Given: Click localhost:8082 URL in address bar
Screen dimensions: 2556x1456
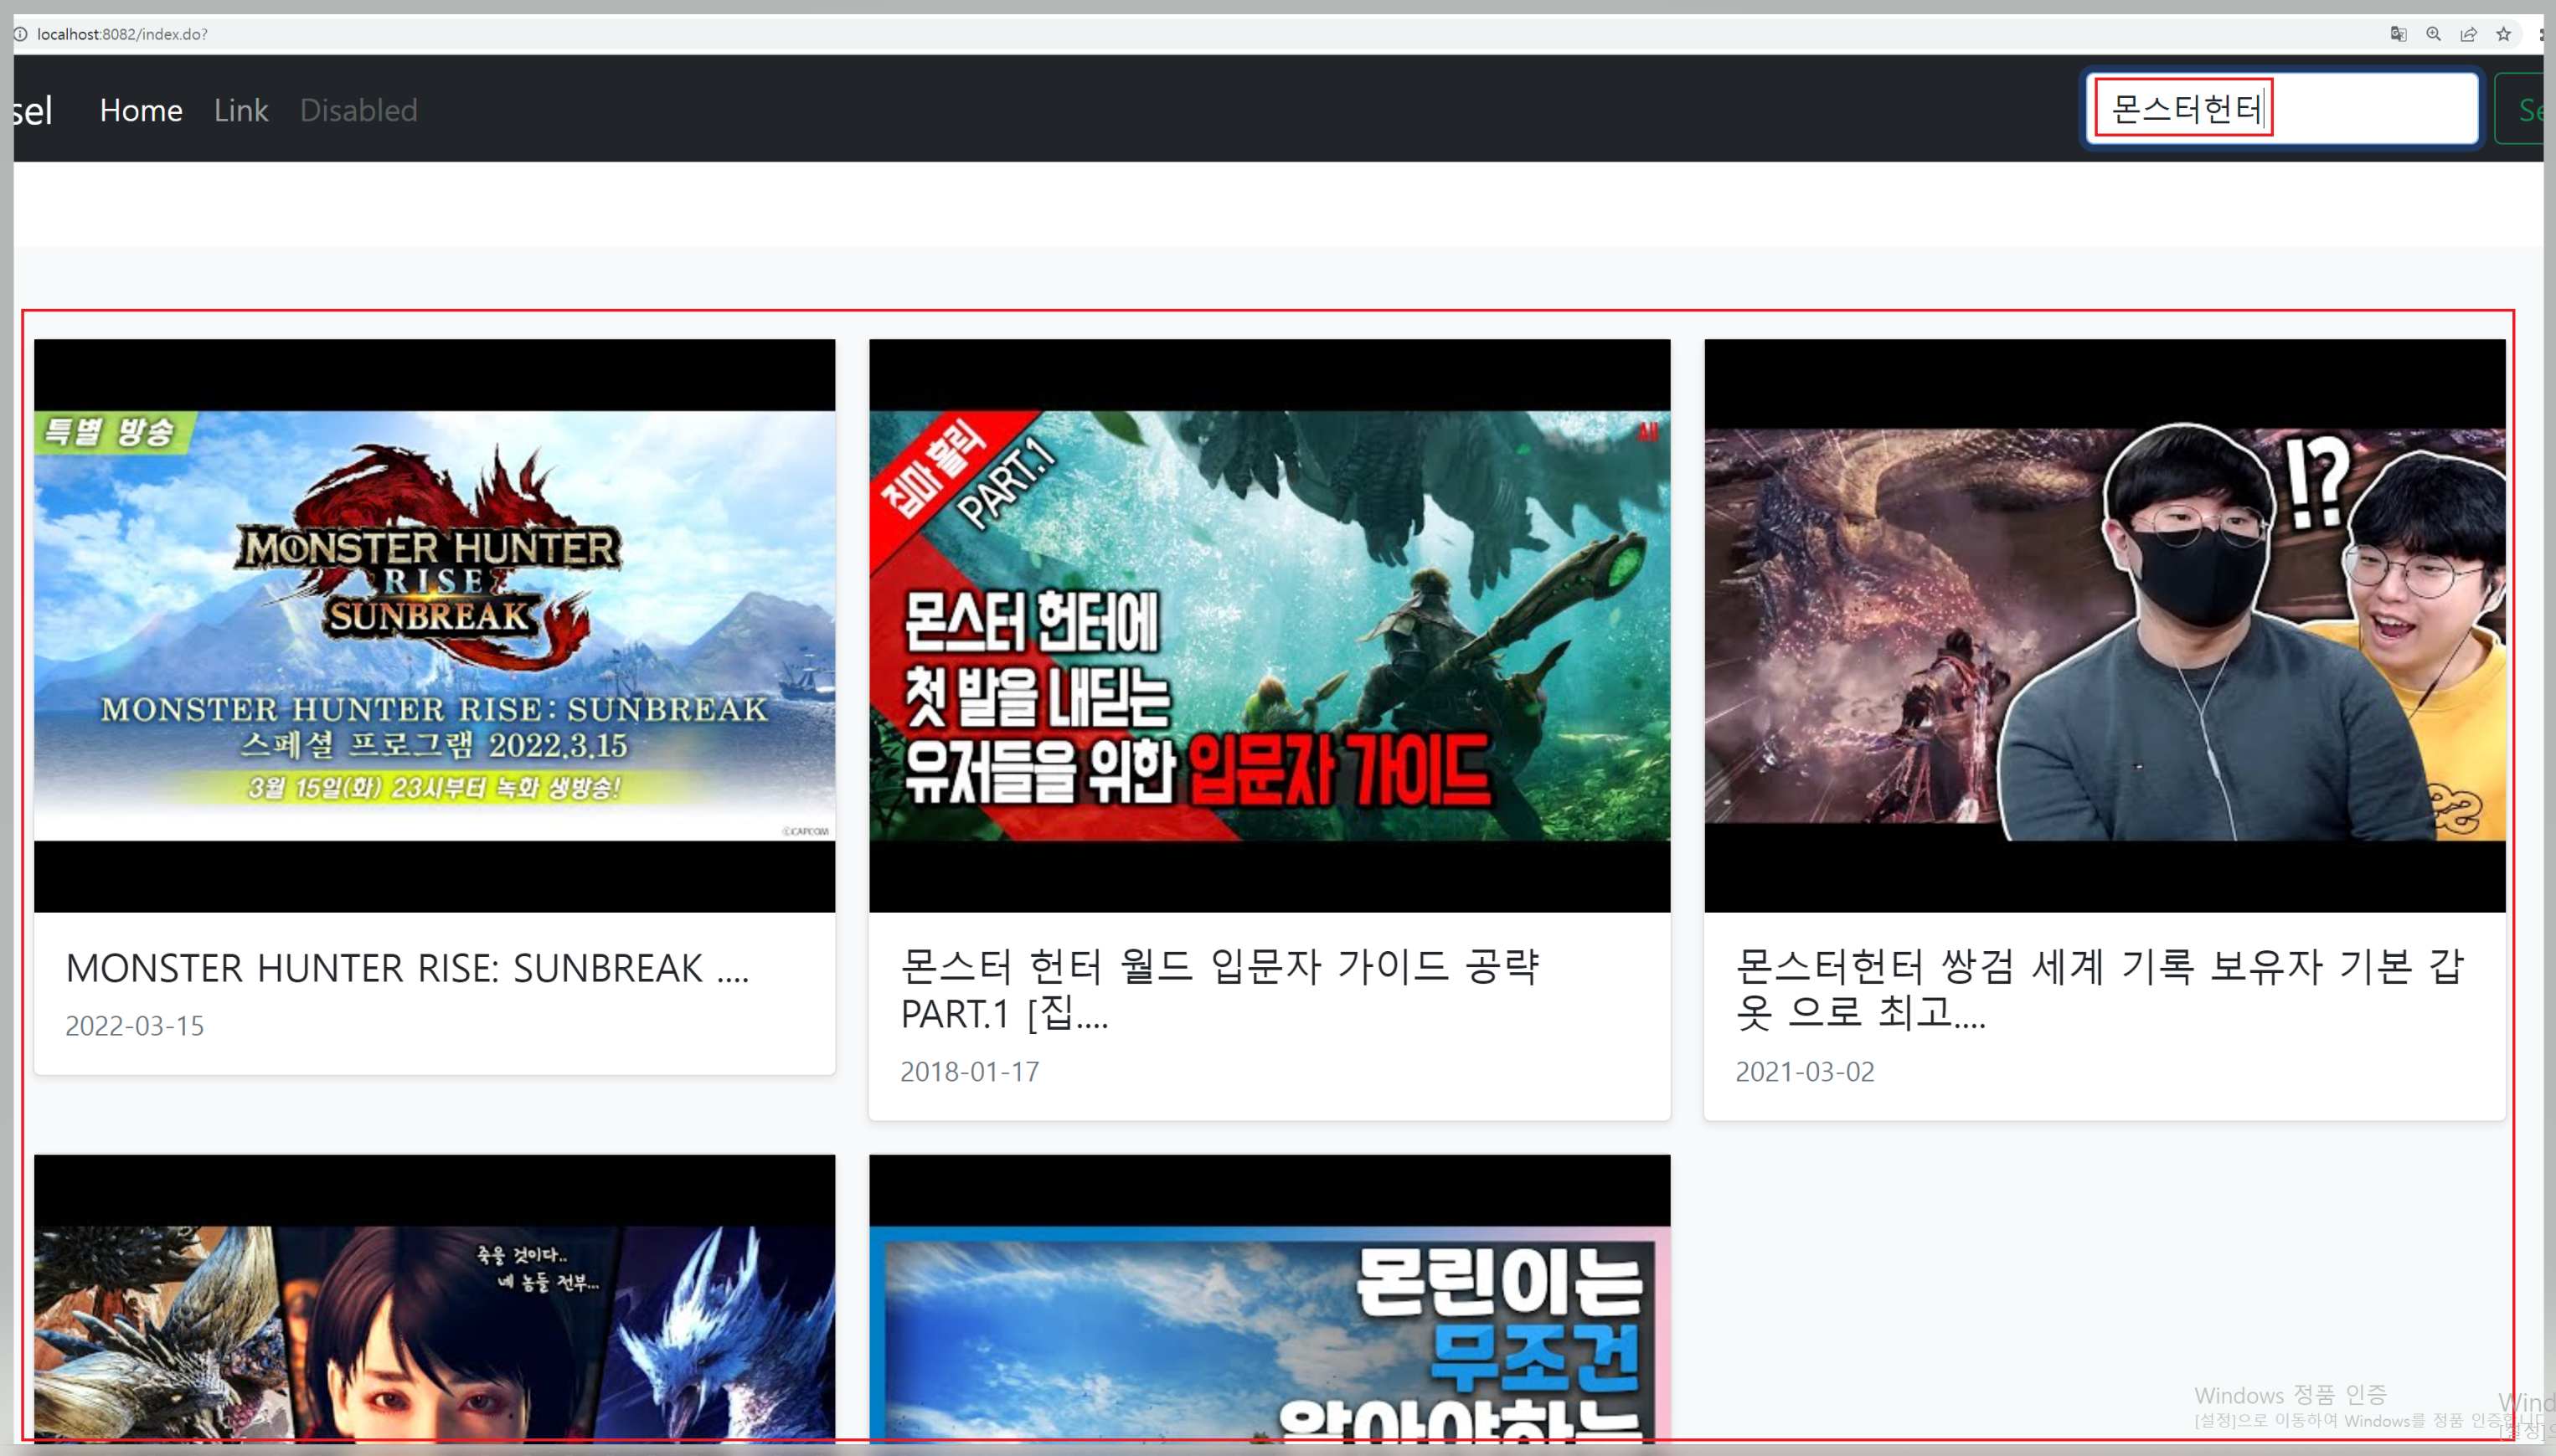Looking at the screenshot, I should [x=122, y=34].
